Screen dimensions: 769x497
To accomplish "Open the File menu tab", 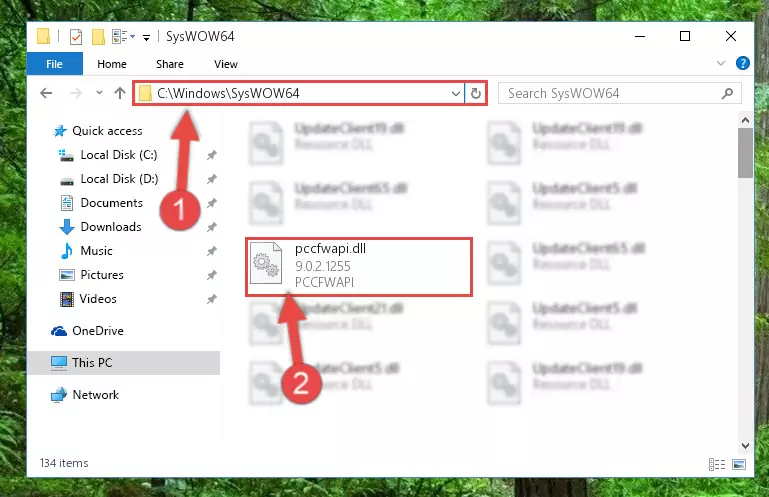I will tap(54, 64).
